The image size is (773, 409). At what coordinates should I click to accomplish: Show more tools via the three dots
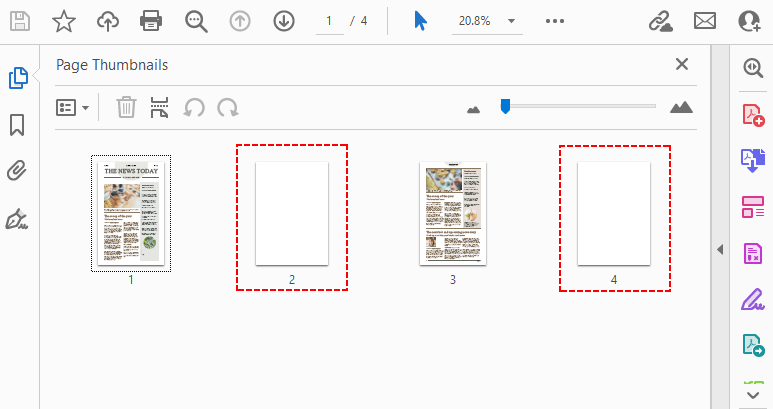[x=555, y=21]
